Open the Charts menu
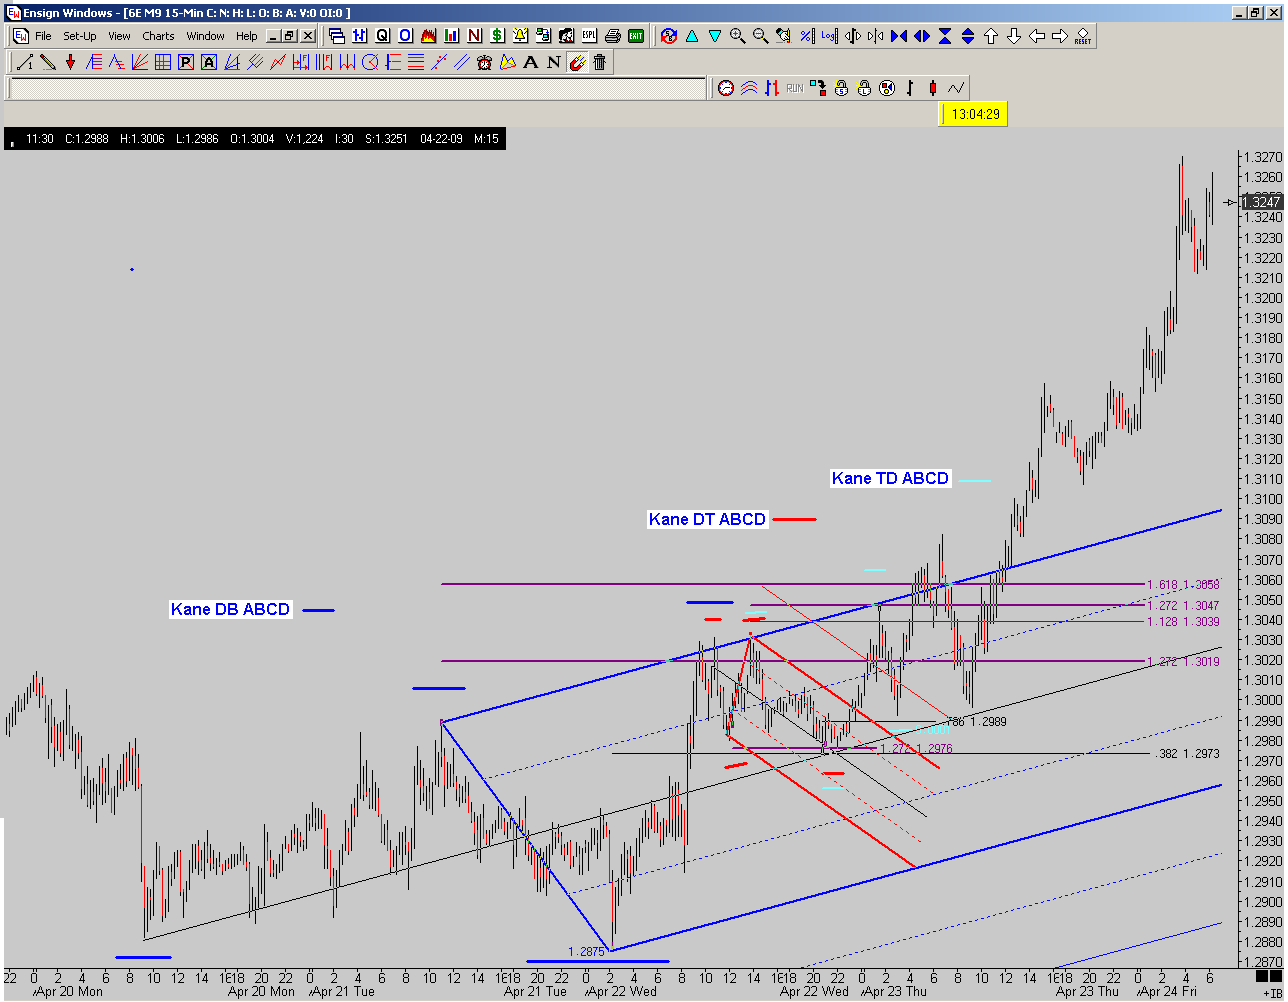Viewport: 1288px width, 1002px height. point(158,36)
